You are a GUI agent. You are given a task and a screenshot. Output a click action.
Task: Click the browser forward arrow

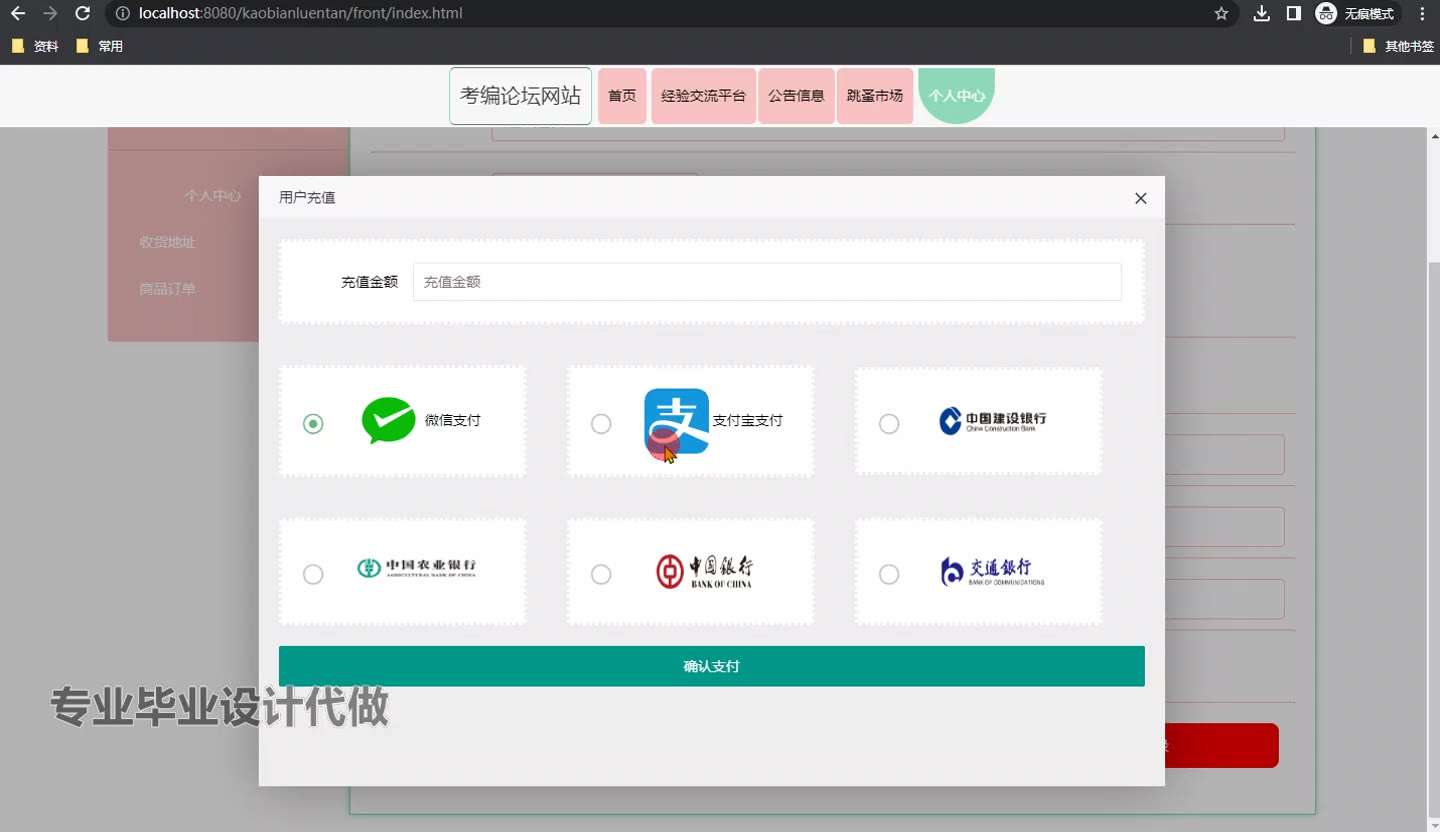point(50,14)
